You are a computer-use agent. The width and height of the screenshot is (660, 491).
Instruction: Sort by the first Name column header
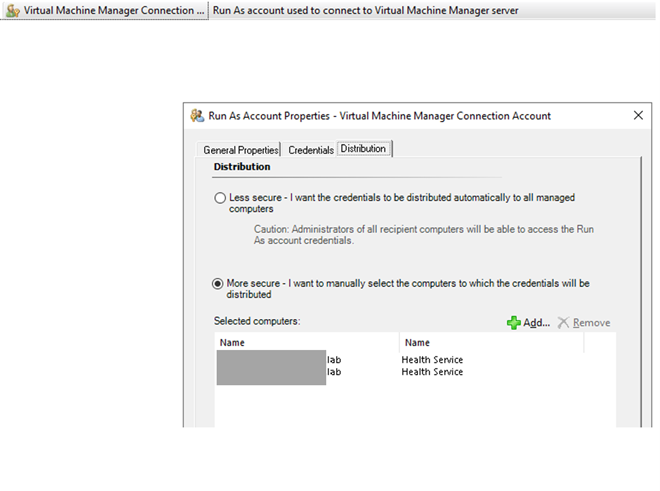click(x=307, y=343)
